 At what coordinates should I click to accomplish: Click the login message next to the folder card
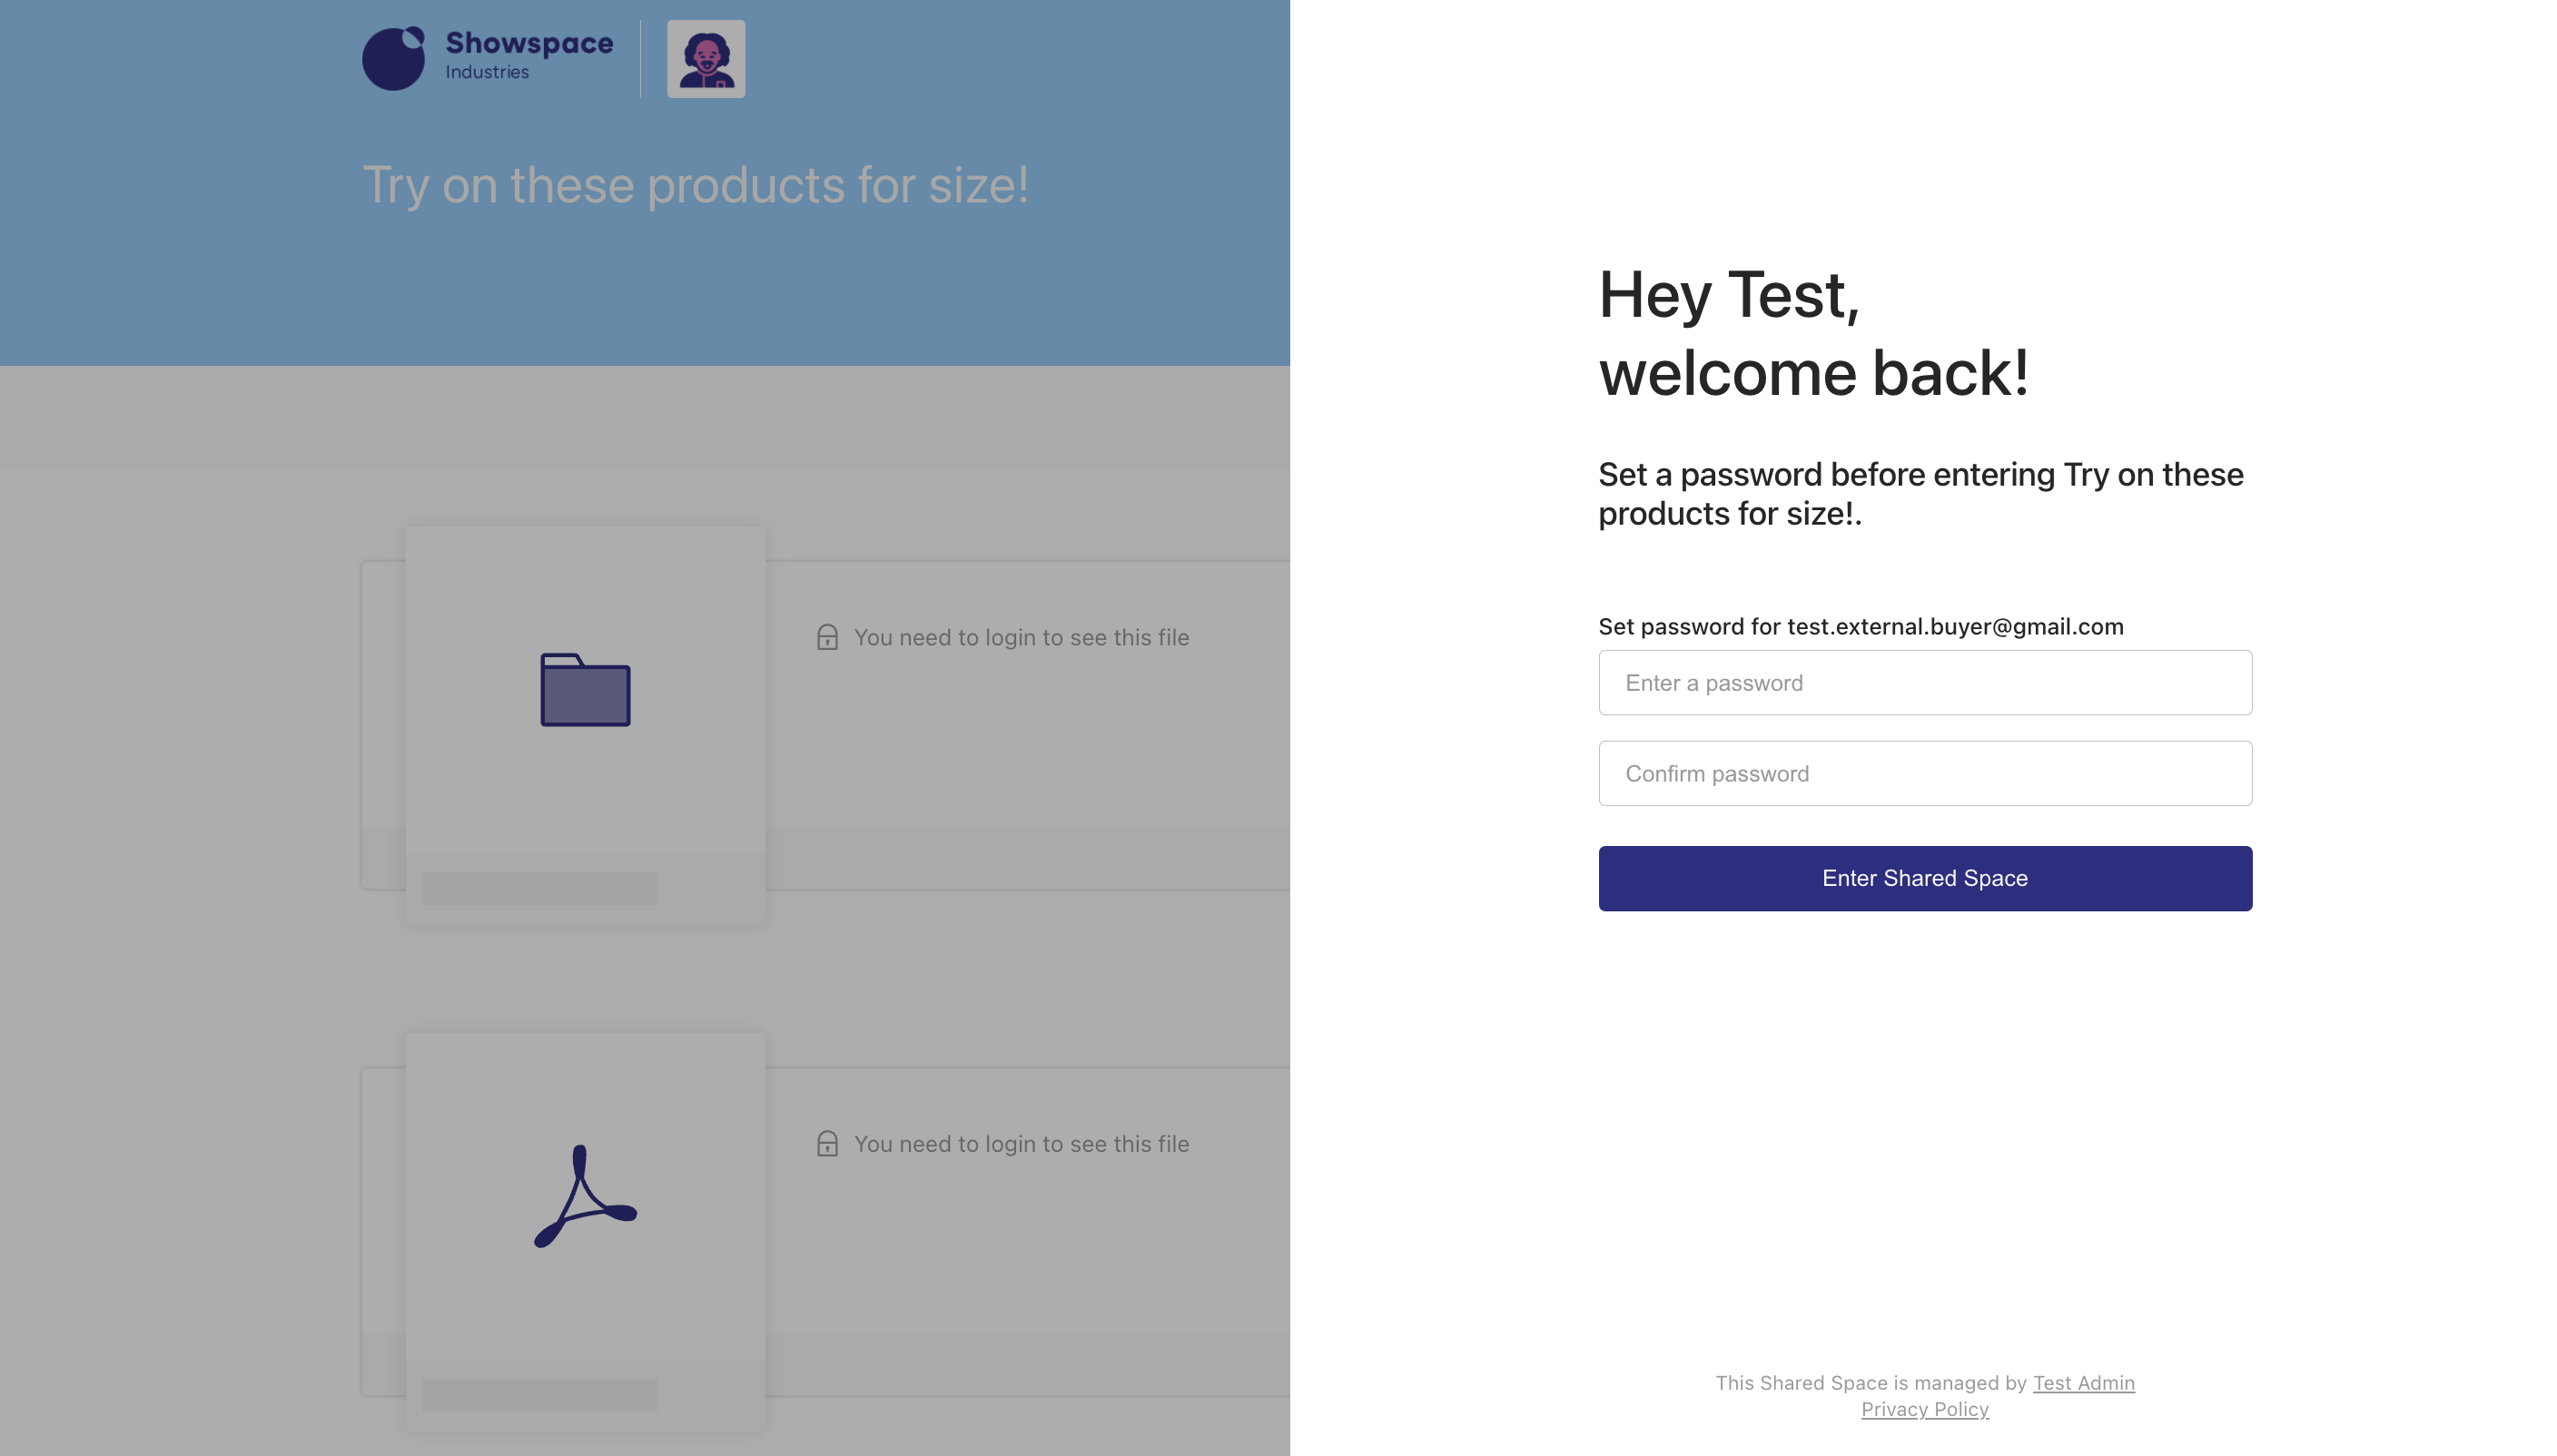point(1021,637)
